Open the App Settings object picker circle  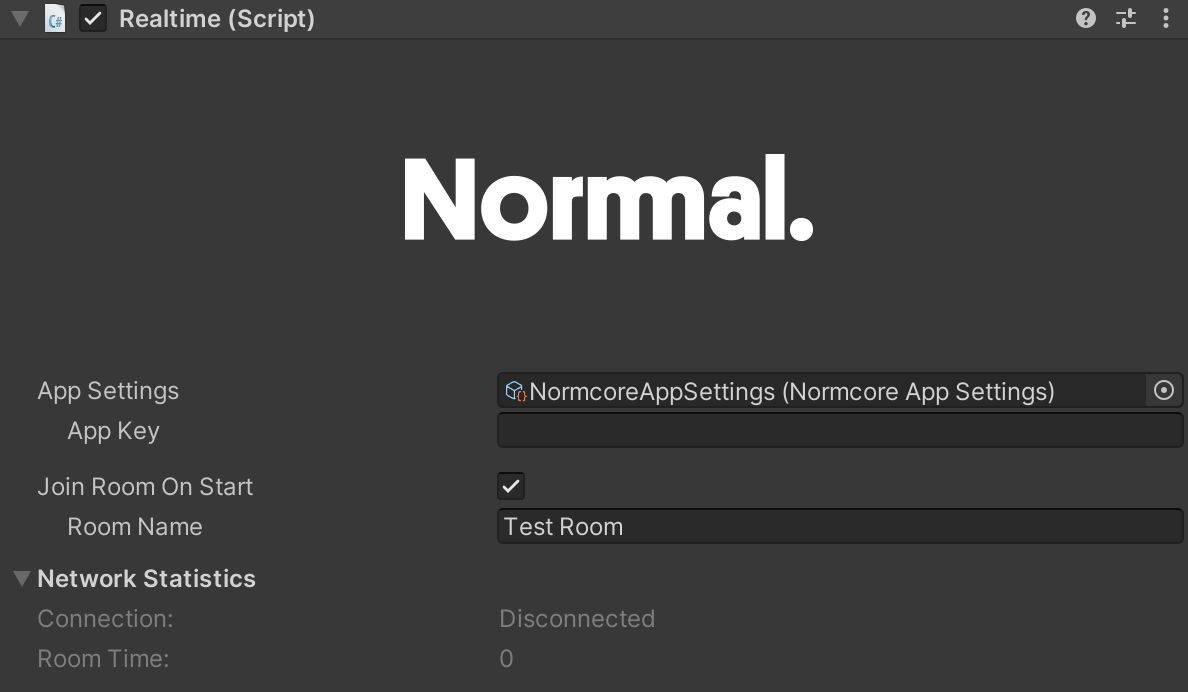(x=1164, y=390)
